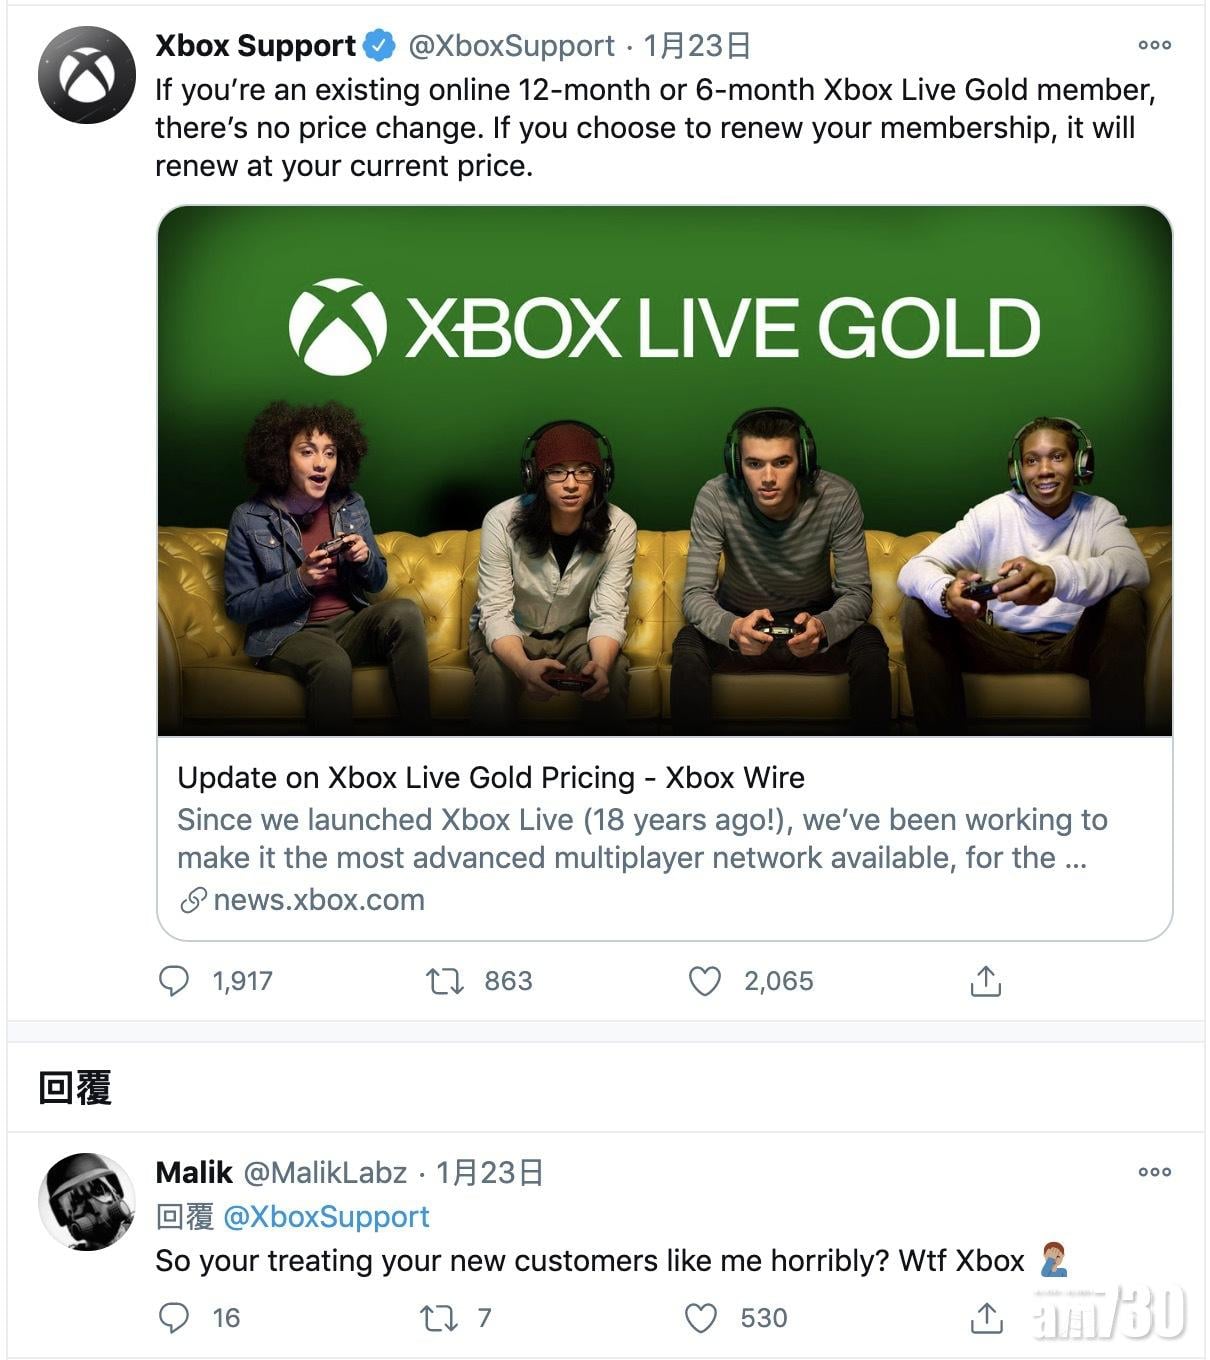Reply to the Xbox Support tweet
Viewport: 1210px width, 1360px height.
(x=174, y=981)
